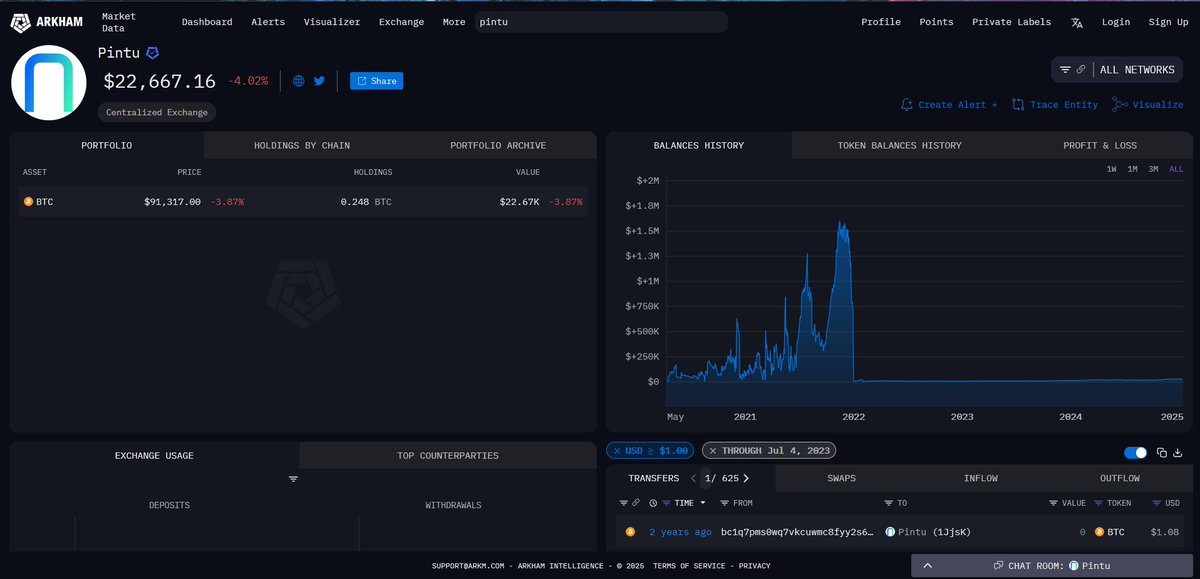Viewport: 1200px width, 579px height.
Task: Download transfers with the download icon
Action: 1177,453
